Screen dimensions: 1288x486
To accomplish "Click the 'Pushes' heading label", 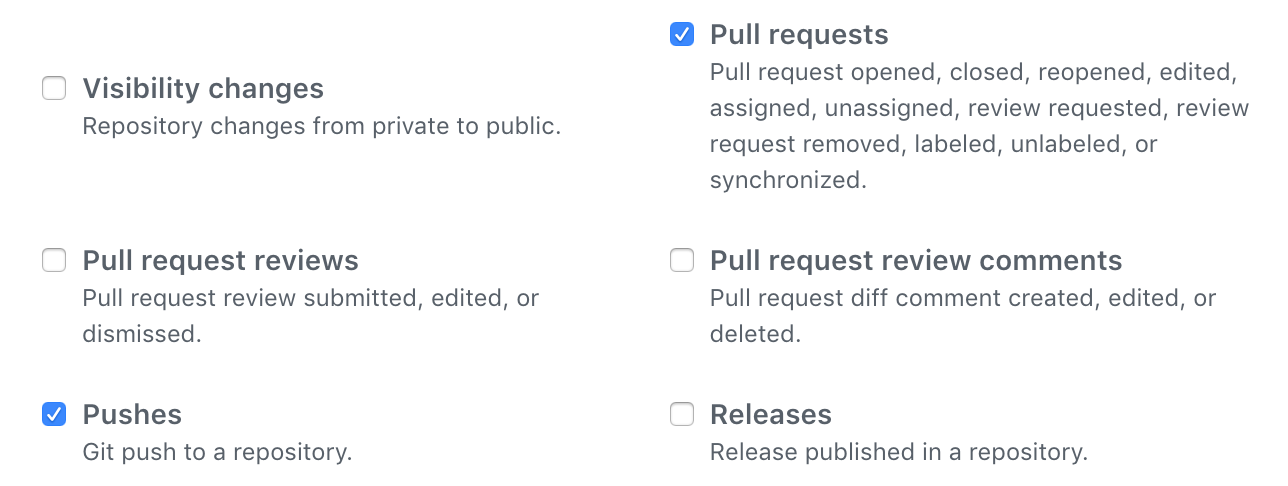I will point(132,414).
